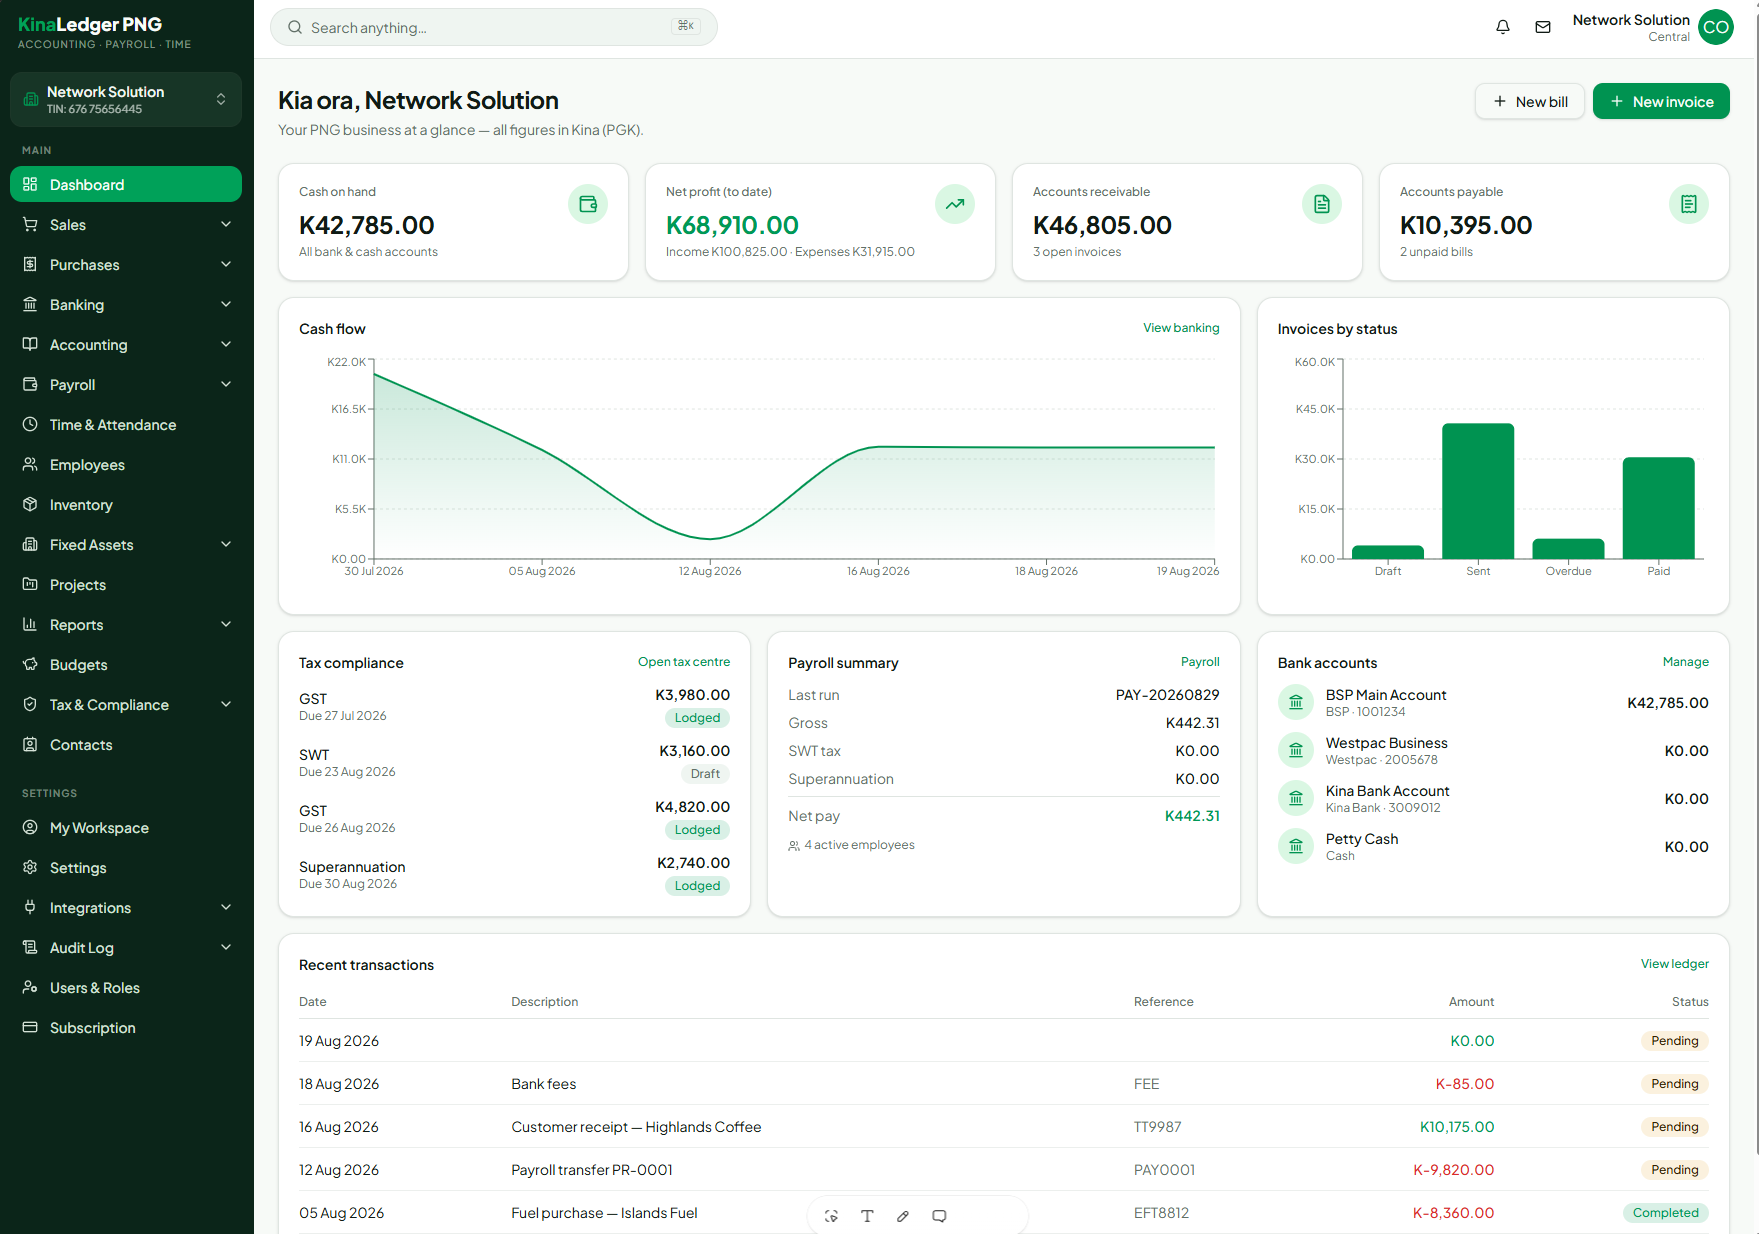Open the Employees page
The height and width of the screenshot is (1234, 1759).
[x=126, y=464]
